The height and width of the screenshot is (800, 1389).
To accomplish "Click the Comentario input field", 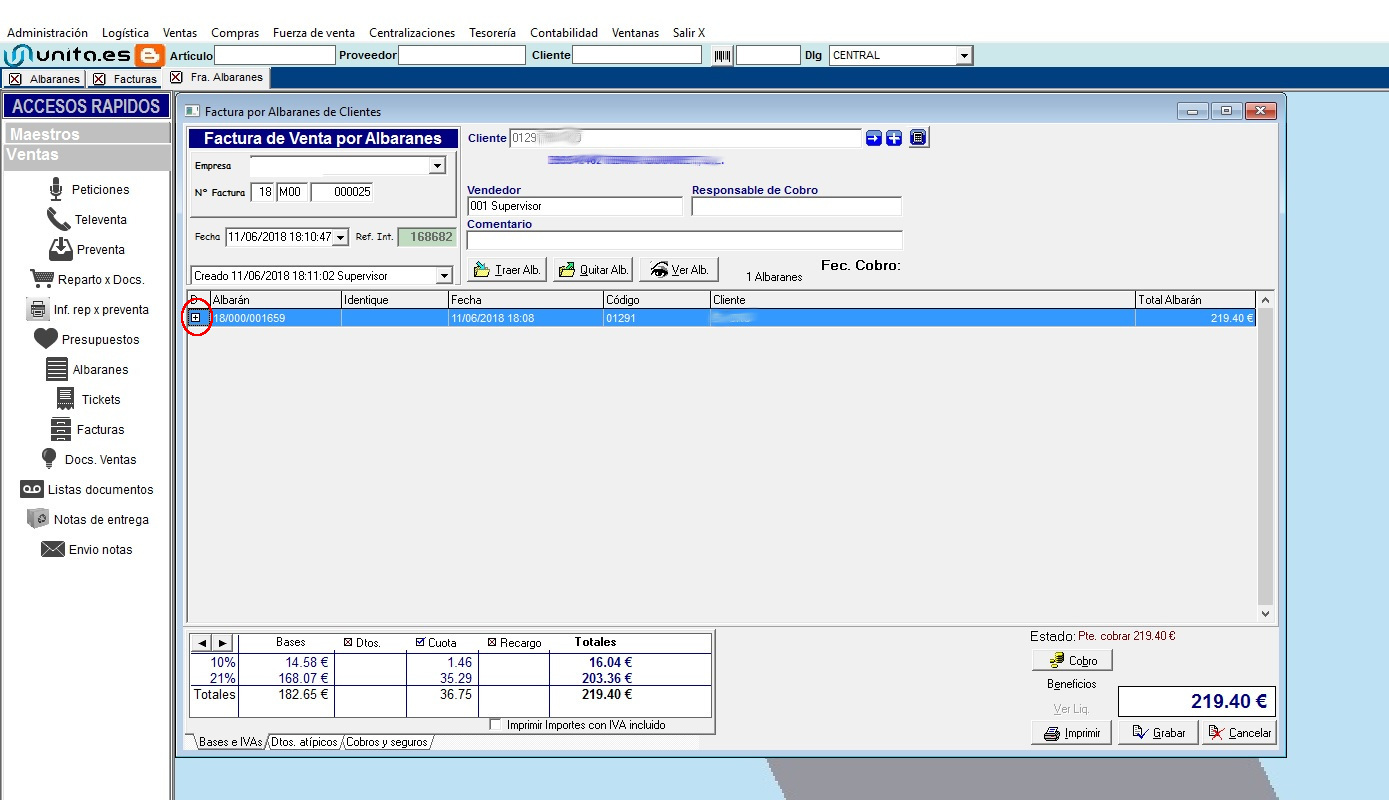I will tap(685, 240).
